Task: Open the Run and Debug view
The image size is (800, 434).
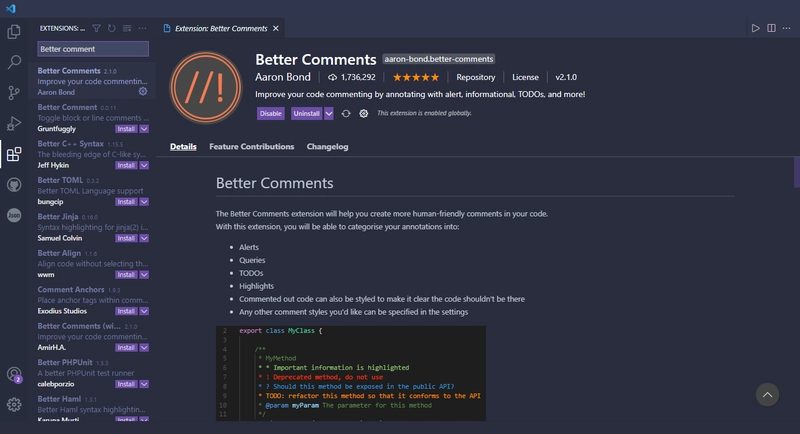Action: pos(14,123)
